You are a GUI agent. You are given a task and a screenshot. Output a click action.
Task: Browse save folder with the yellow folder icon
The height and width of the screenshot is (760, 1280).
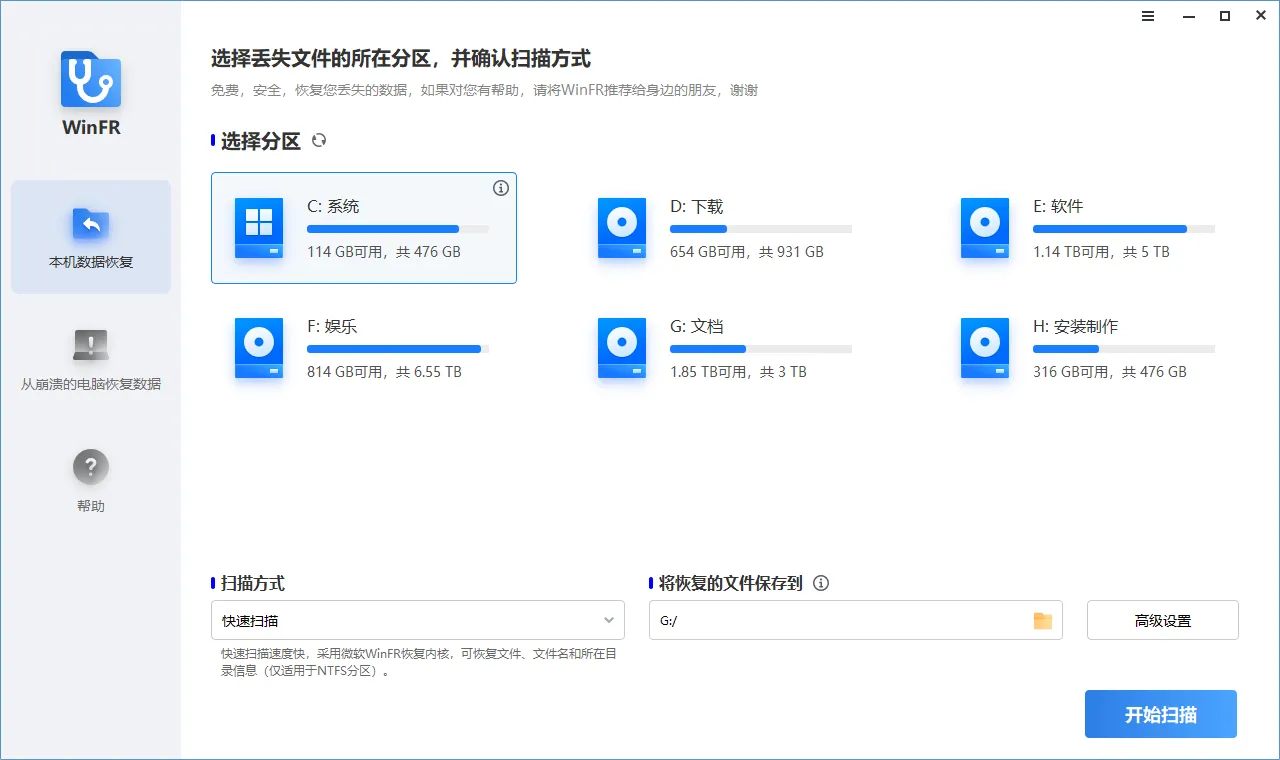tap(1043, 621)
